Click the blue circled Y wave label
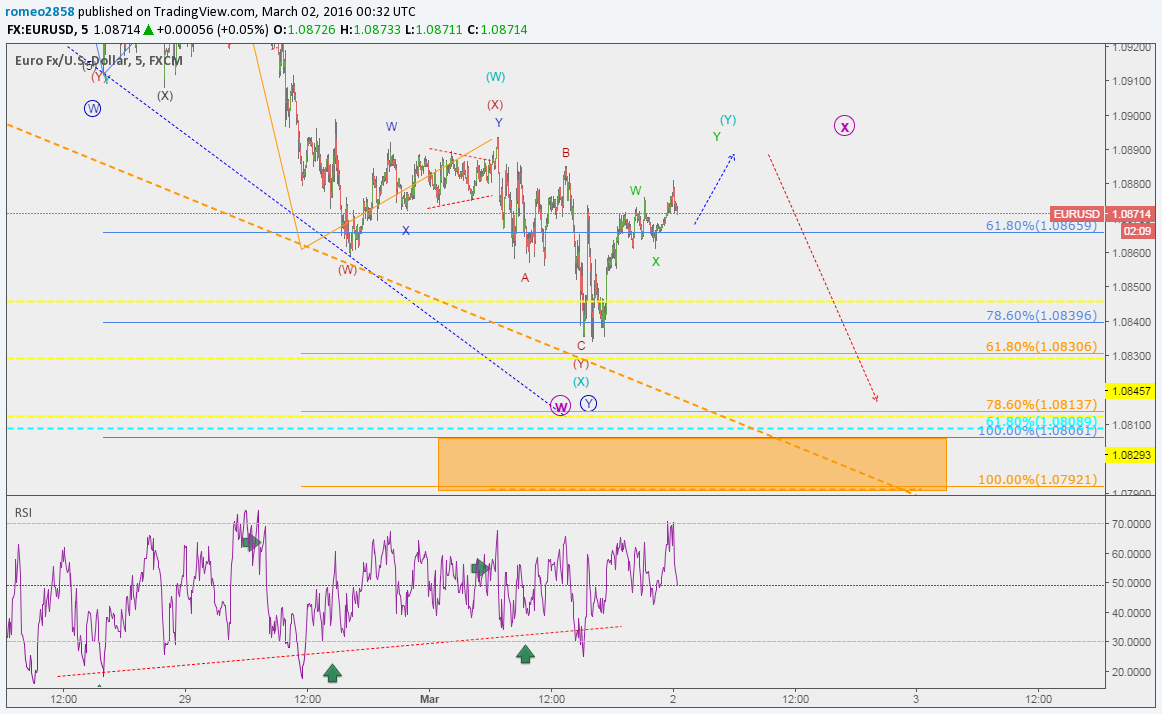Screen dimensions: 1162x714 point(588,403)
